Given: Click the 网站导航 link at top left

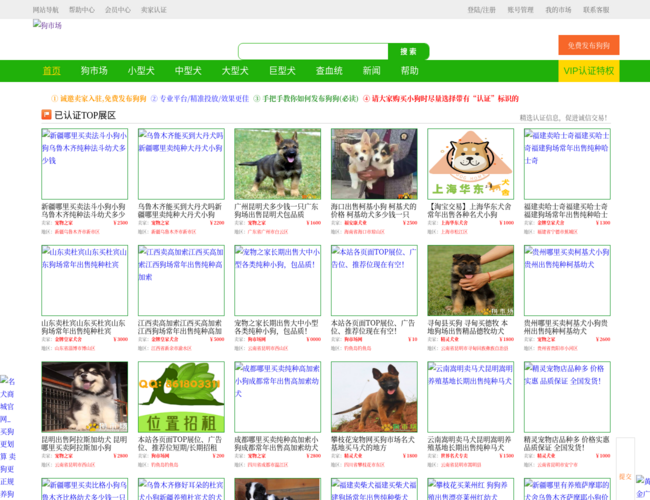Looking at the screenshot, I should pos(45,10).
